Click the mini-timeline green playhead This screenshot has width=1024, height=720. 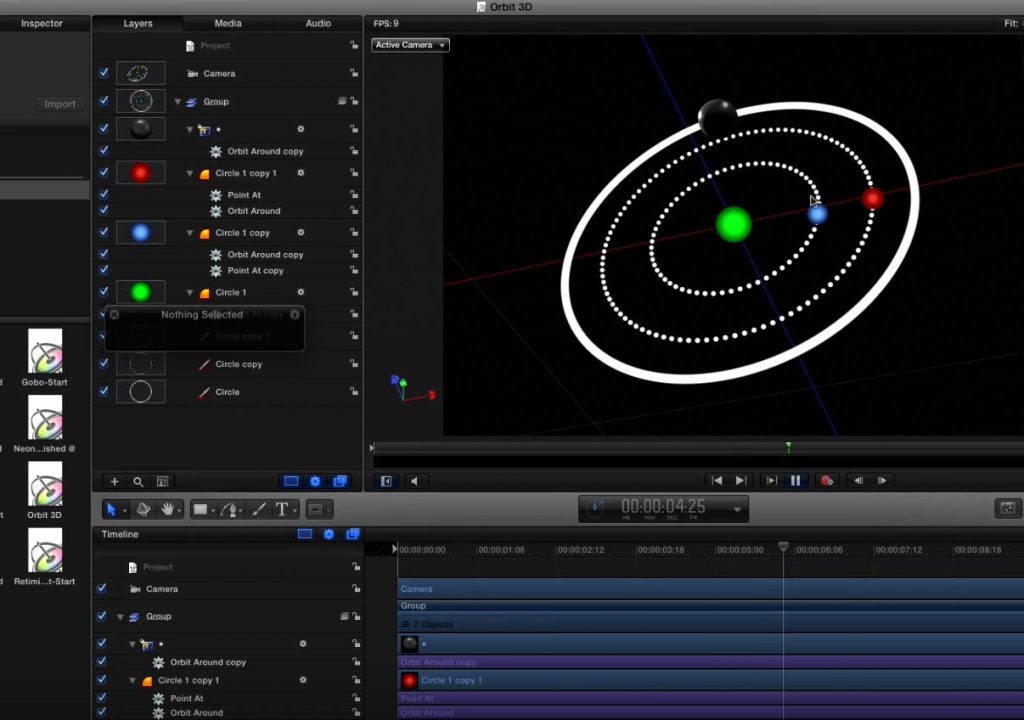pyautogui.click(x=788, y=447)
